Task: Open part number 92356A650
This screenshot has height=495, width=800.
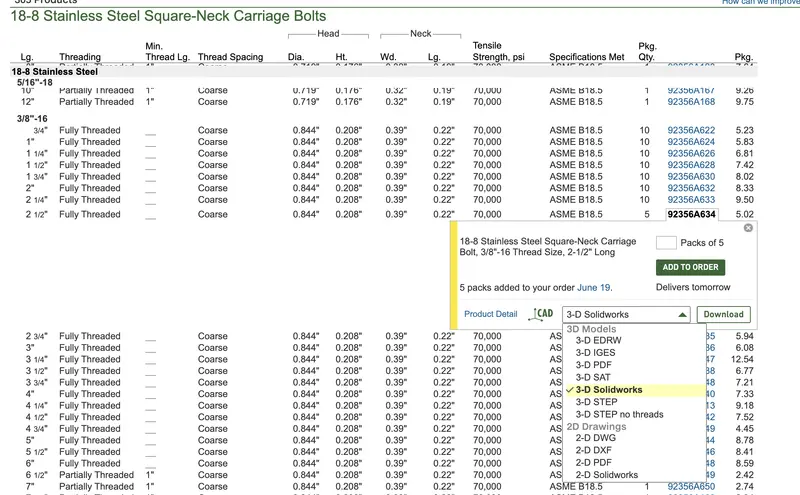Action: (x=691, y=487)
